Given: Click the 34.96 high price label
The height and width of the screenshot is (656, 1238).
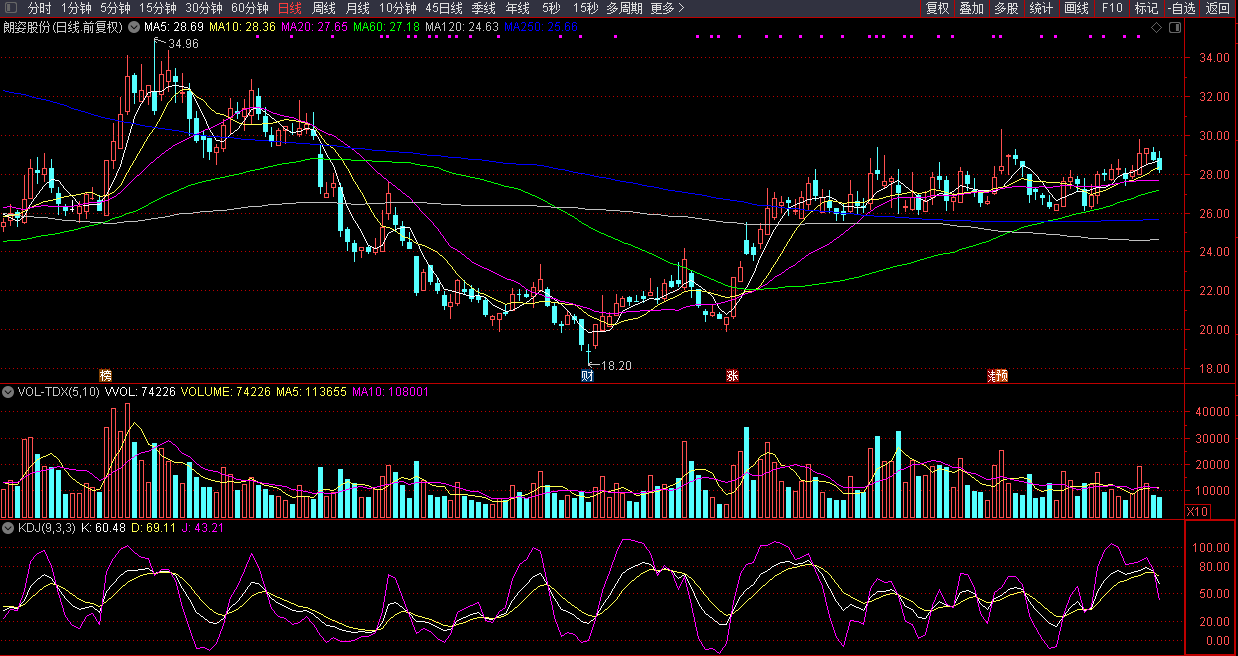Looking at the screenshot, I should click(x=183, y=44).
